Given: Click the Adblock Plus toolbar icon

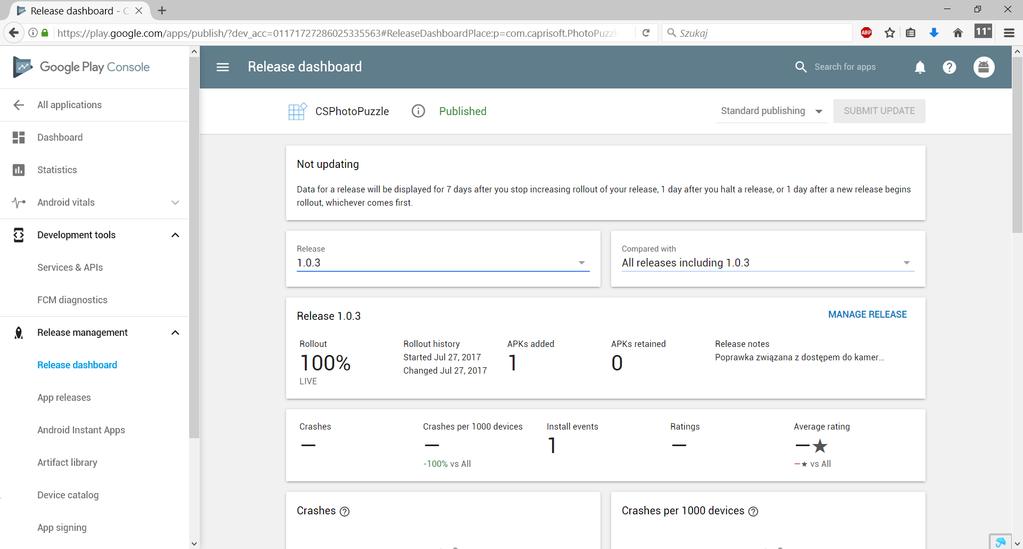Looking at the screenshot, I should [x=866, y=33].
